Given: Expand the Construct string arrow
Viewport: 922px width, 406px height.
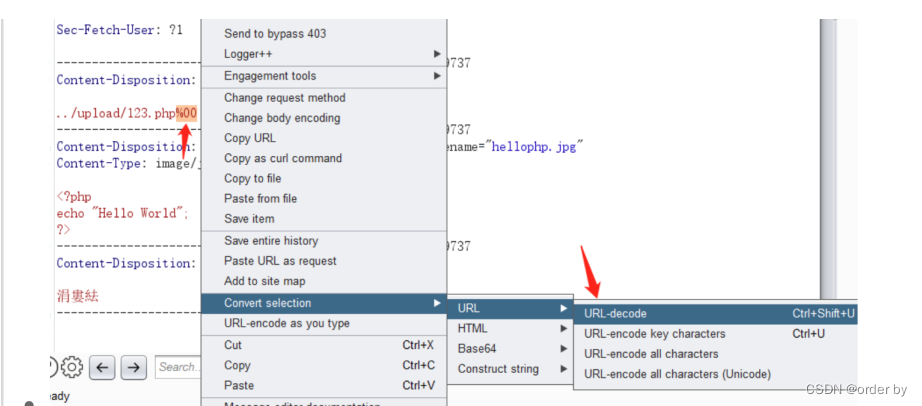Looking at the screenshot, I should click(564, 369).
